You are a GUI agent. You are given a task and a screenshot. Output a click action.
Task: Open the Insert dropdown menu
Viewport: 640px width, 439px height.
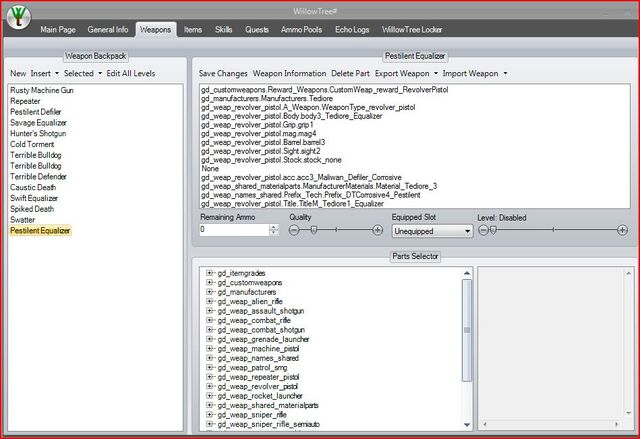point(44,73)
